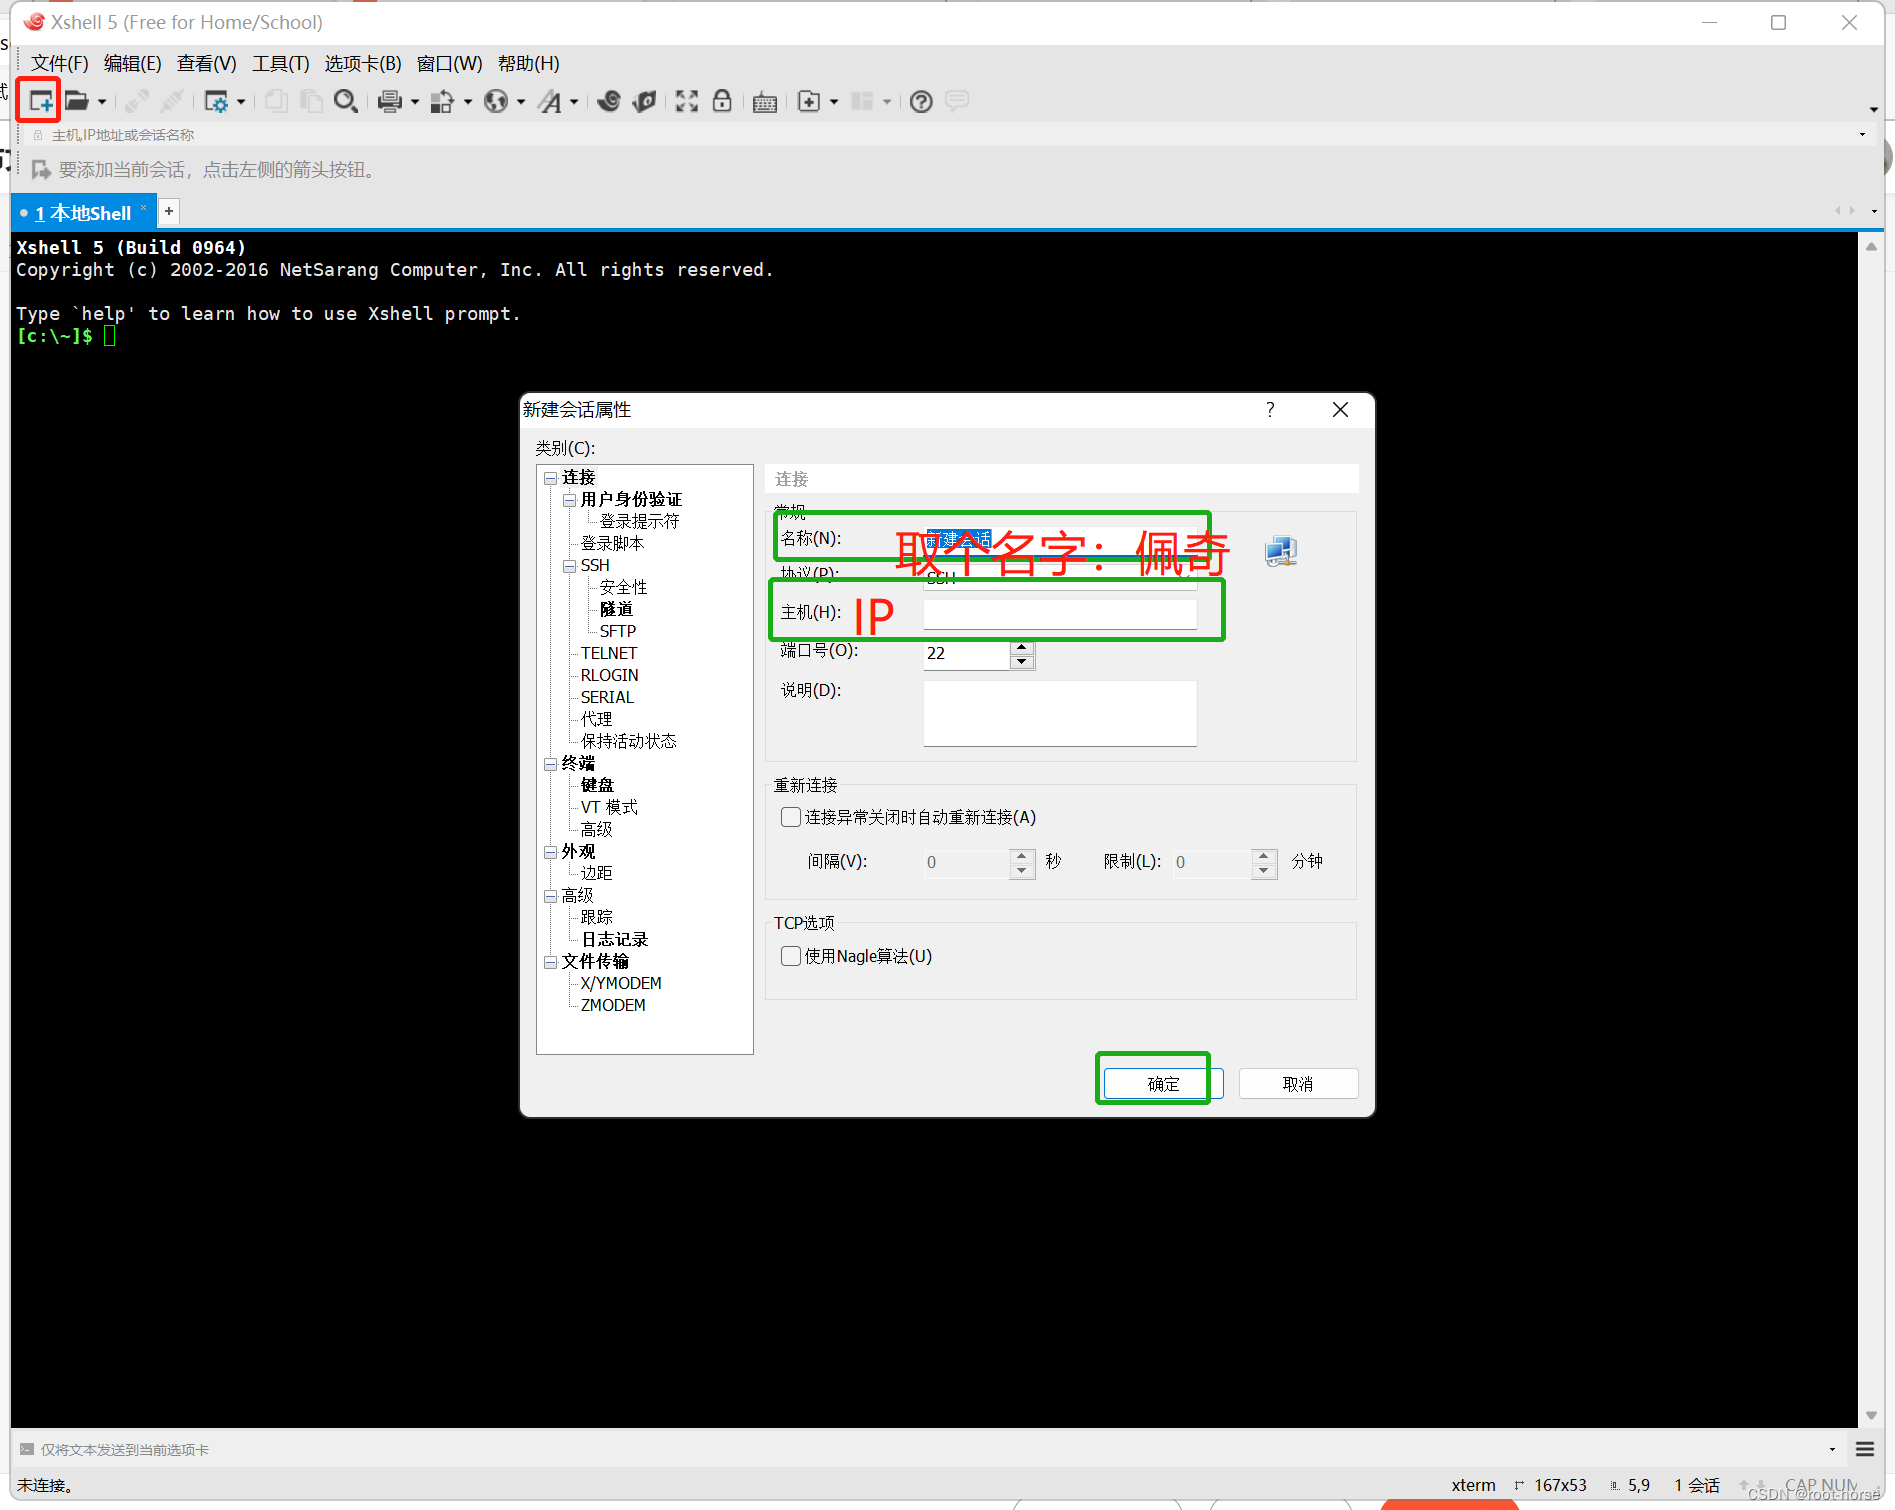The height and width of the screenshot is (1510, 1895).
Task: Launch Xftp from the red swirl icon
Action: pyautogui.click(x=609, y=101)
